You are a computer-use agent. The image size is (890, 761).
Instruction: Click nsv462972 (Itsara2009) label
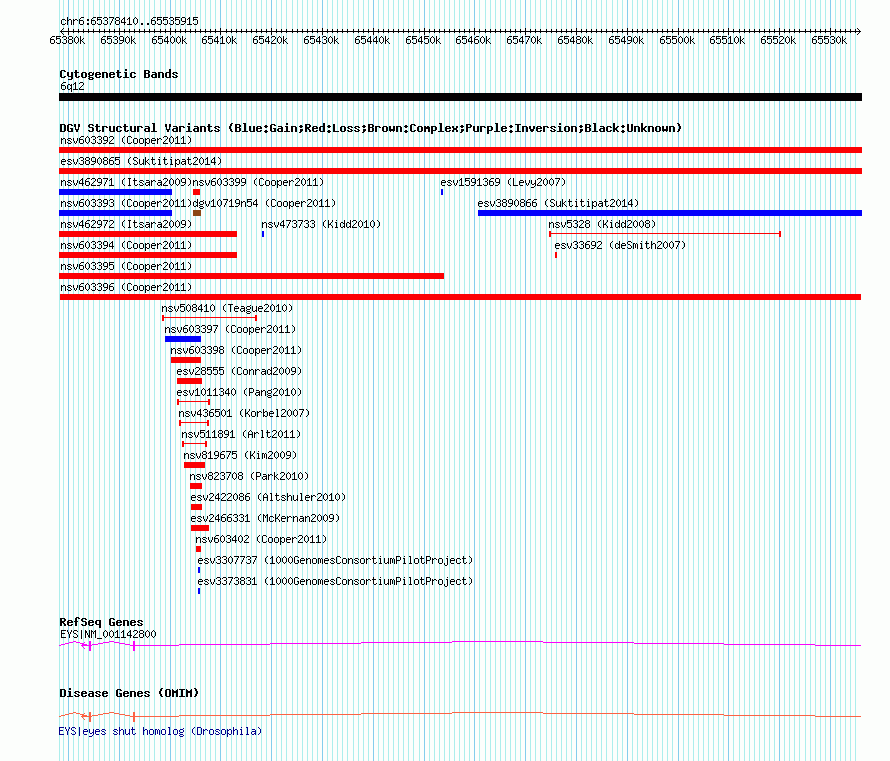click(x=126, y=224)
